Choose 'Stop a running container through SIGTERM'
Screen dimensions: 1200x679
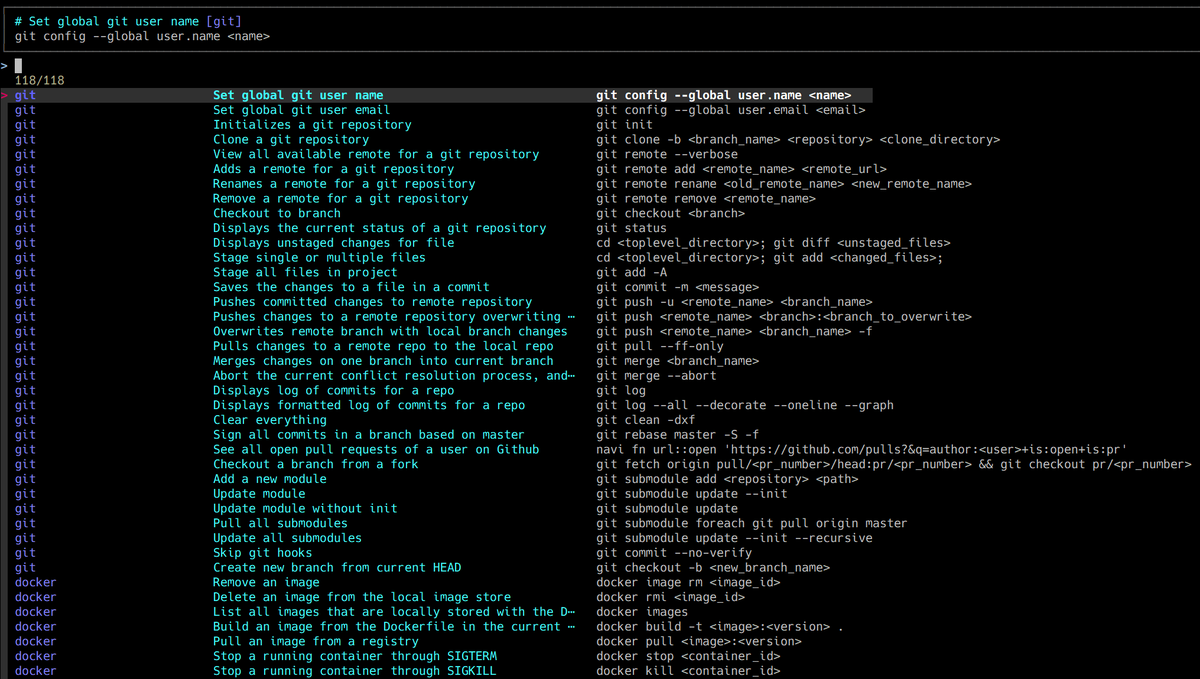(x=355, y=656)
